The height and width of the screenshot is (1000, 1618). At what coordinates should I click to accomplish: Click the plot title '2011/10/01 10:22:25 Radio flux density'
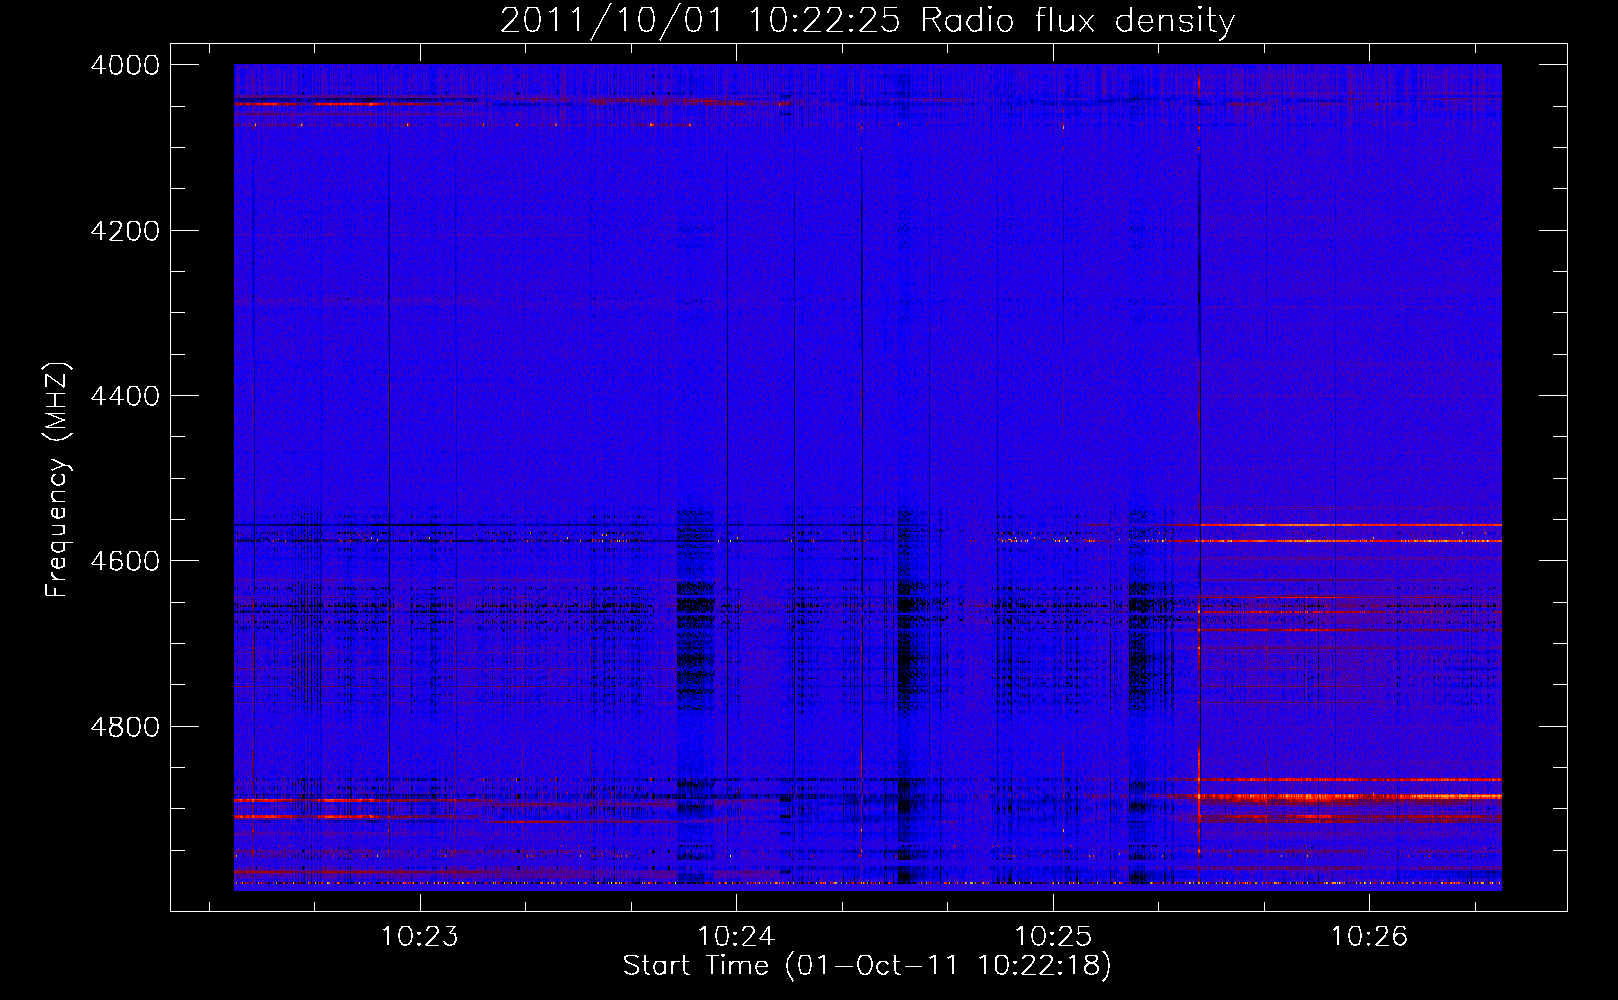867,20
